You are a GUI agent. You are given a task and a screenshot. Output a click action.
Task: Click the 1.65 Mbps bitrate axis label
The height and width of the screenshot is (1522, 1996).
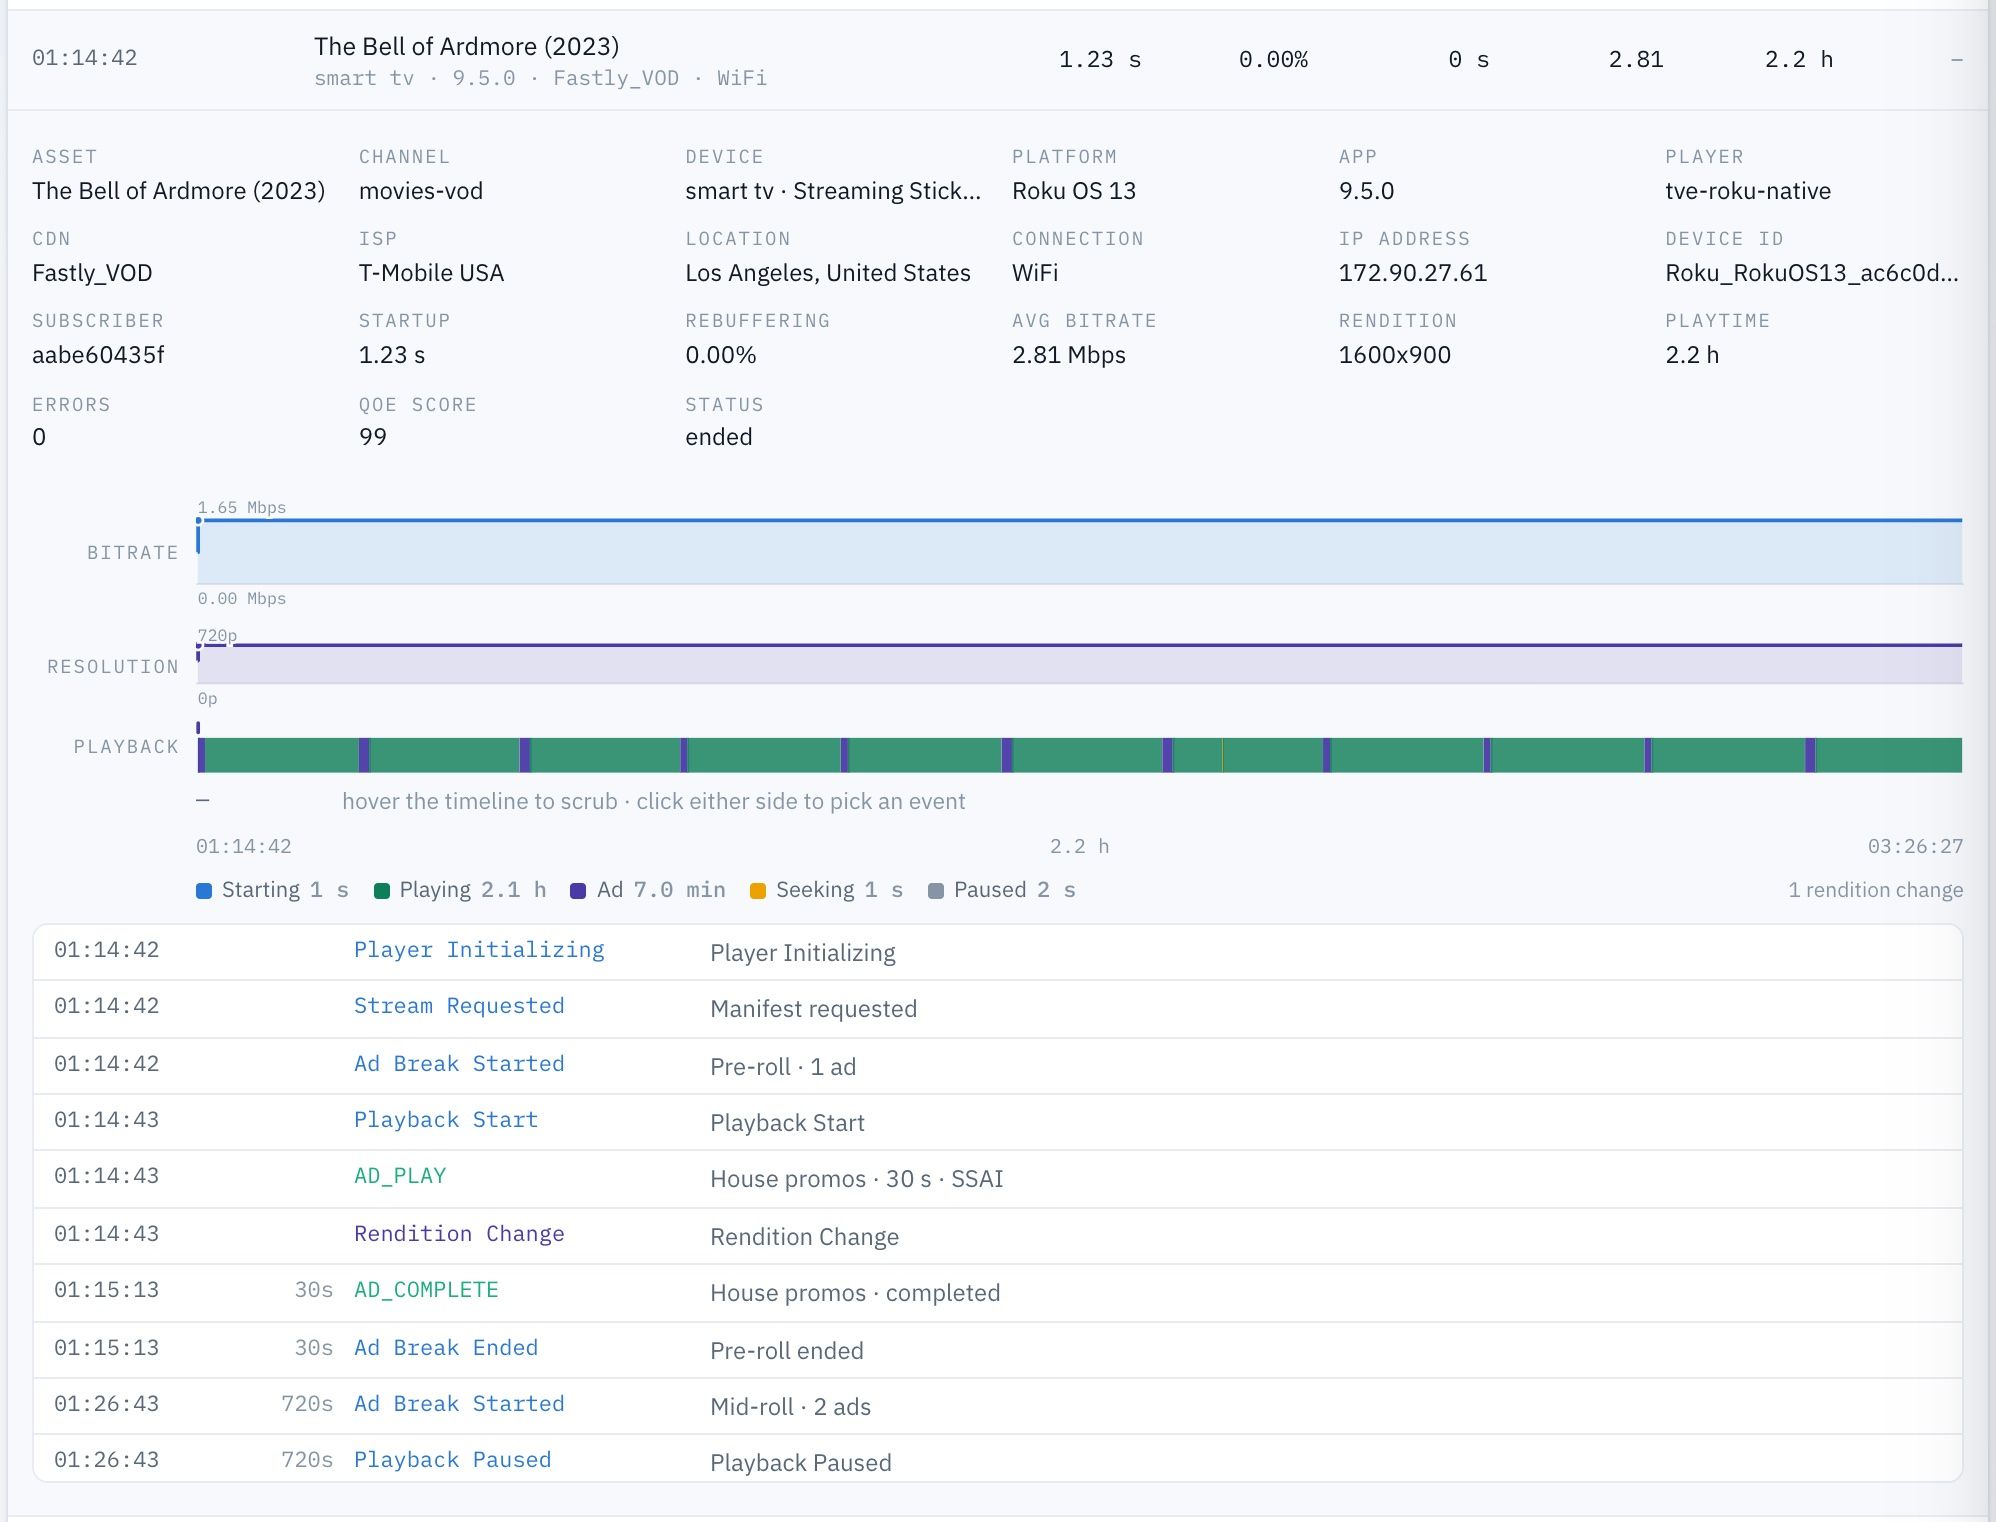point(242,507)
